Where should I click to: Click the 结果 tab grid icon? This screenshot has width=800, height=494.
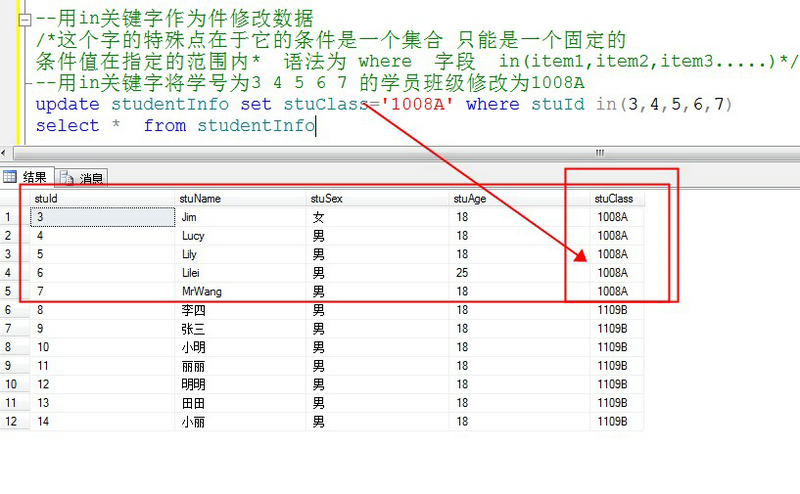pyautogui.click(x=10, y=177)
